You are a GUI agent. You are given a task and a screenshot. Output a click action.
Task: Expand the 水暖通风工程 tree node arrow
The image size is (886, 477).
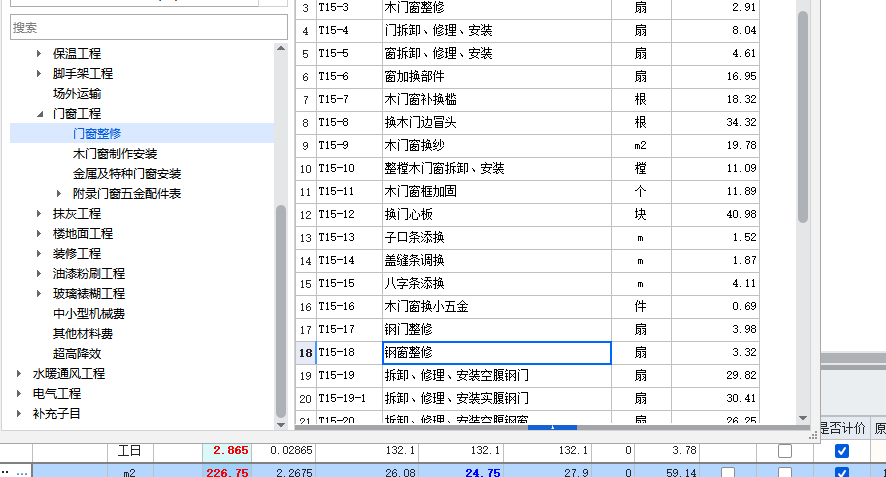pyautogui.click(x=19, y=374)
